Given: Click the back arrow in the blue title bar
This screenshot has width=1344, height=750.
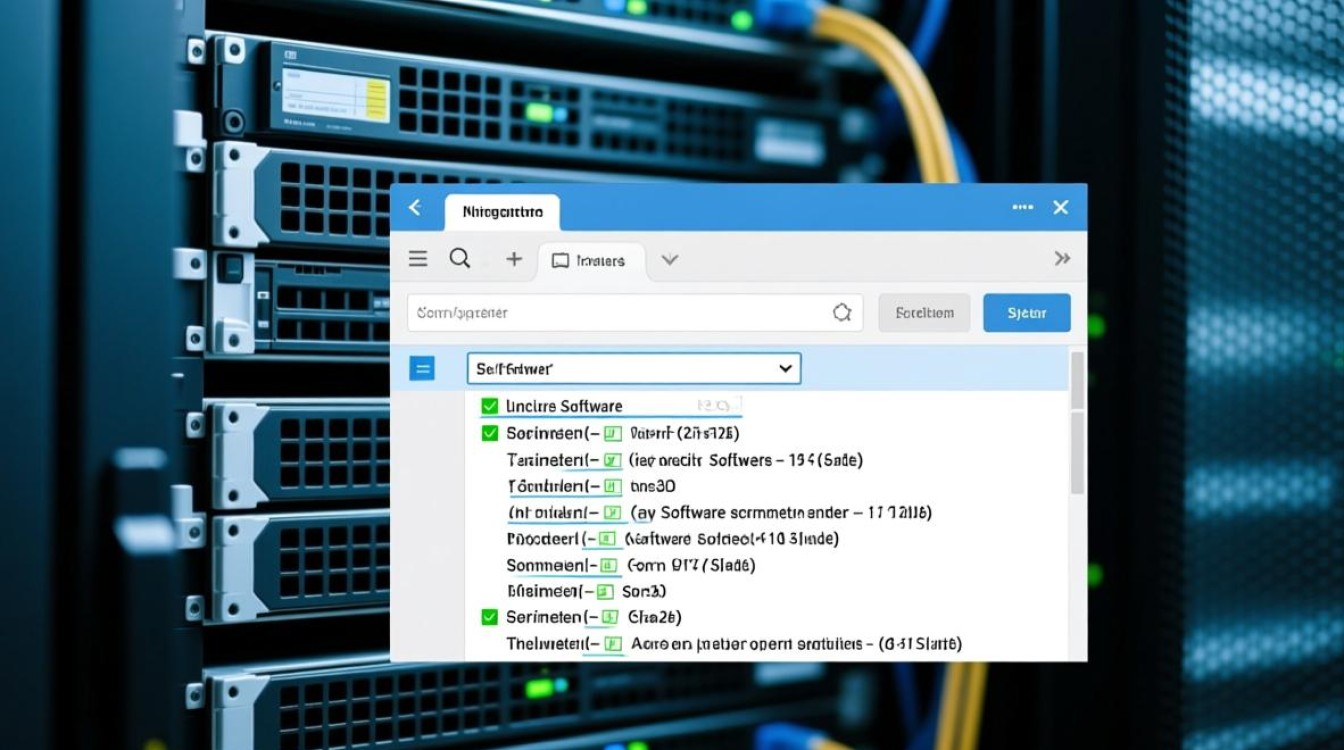Looking at the screenshot, I should [x=415, y=208].
